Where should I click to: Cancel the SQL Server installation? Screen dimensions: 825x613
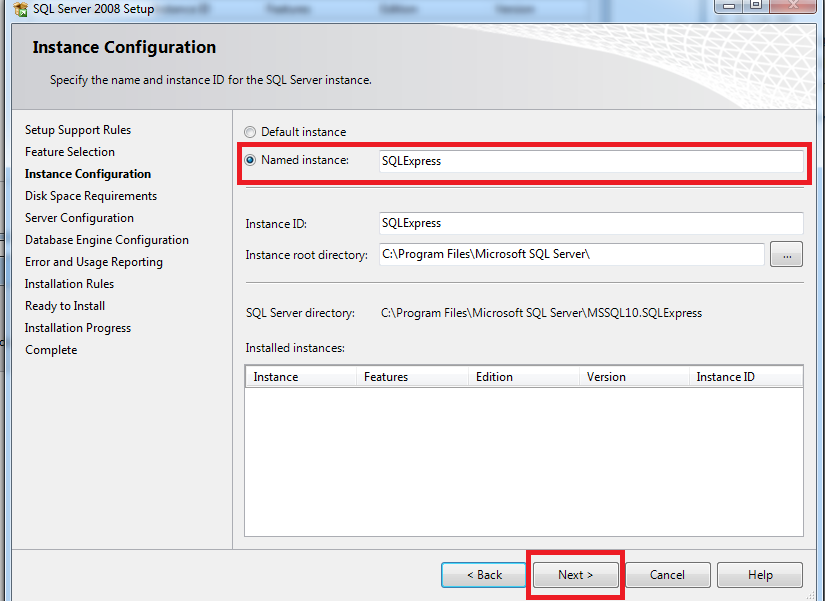(x=667, y=575)
